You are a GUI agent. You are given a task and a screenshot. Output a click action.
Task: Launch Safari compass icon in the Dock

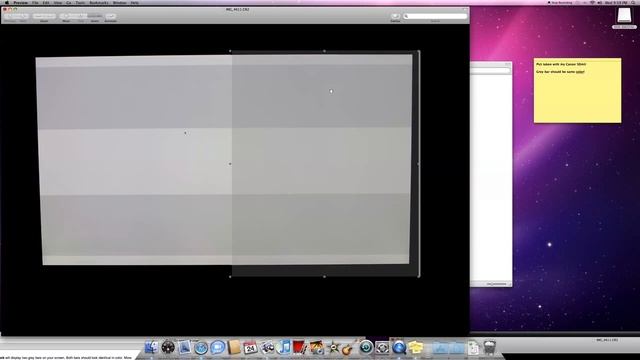(x=201, y=348)
